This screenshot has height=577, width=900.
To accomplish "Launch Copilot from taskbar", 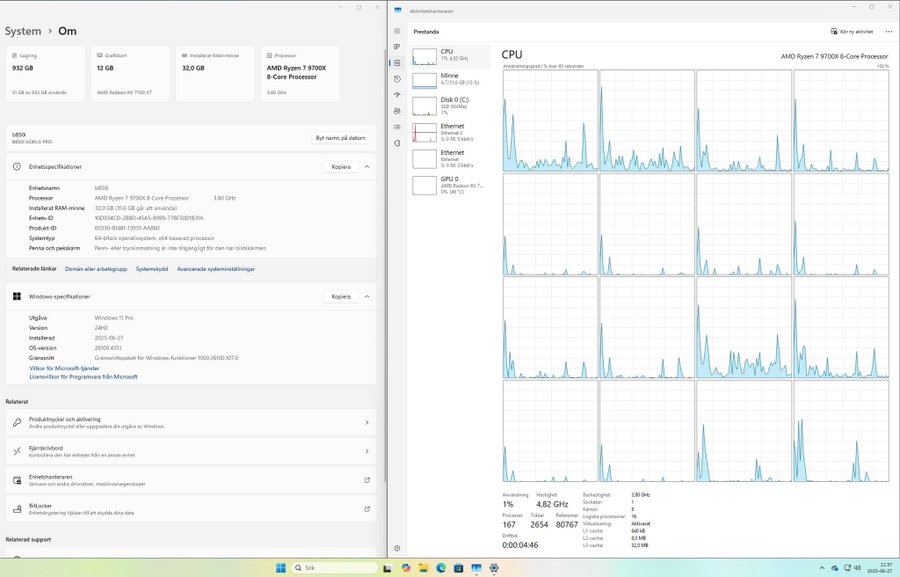I will pos(406,568).
